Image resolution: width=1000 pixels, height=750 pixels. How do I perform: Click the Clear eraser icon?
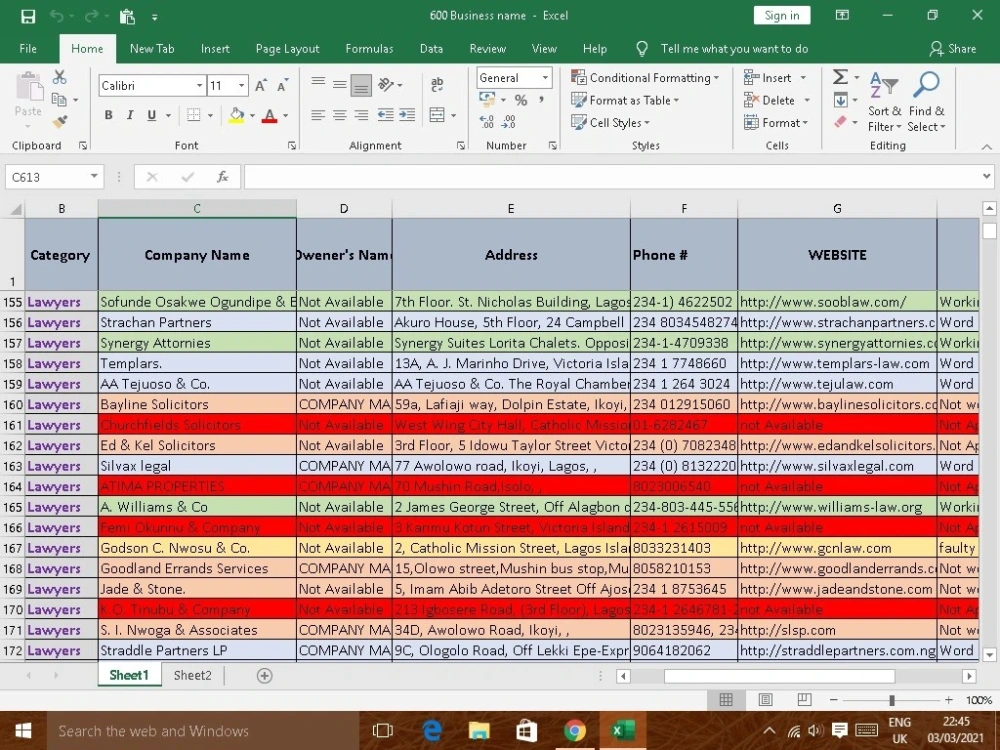pyautogui.click(x=841, y=121)
